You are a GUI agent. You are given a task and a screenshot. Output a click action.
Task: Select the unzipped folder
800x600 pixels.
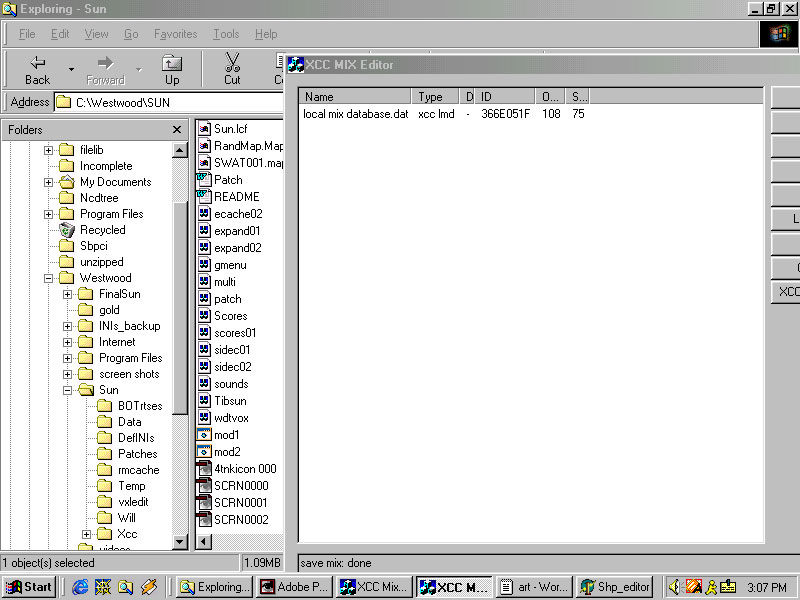pos(91,262)
